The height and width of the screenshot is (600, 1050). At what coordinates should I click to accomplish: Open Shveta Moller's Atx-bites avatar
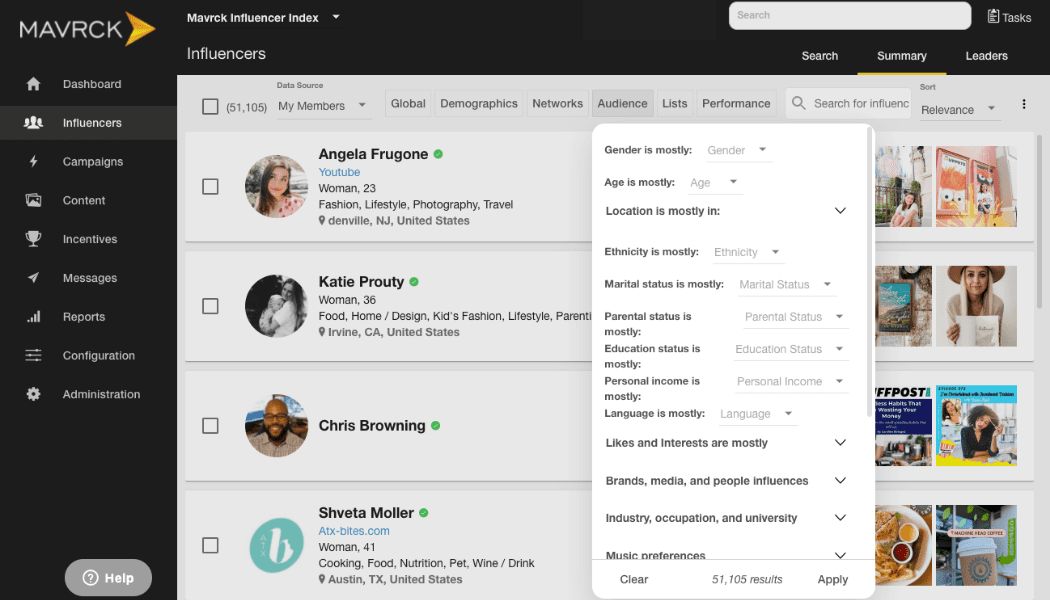(277, 545)
